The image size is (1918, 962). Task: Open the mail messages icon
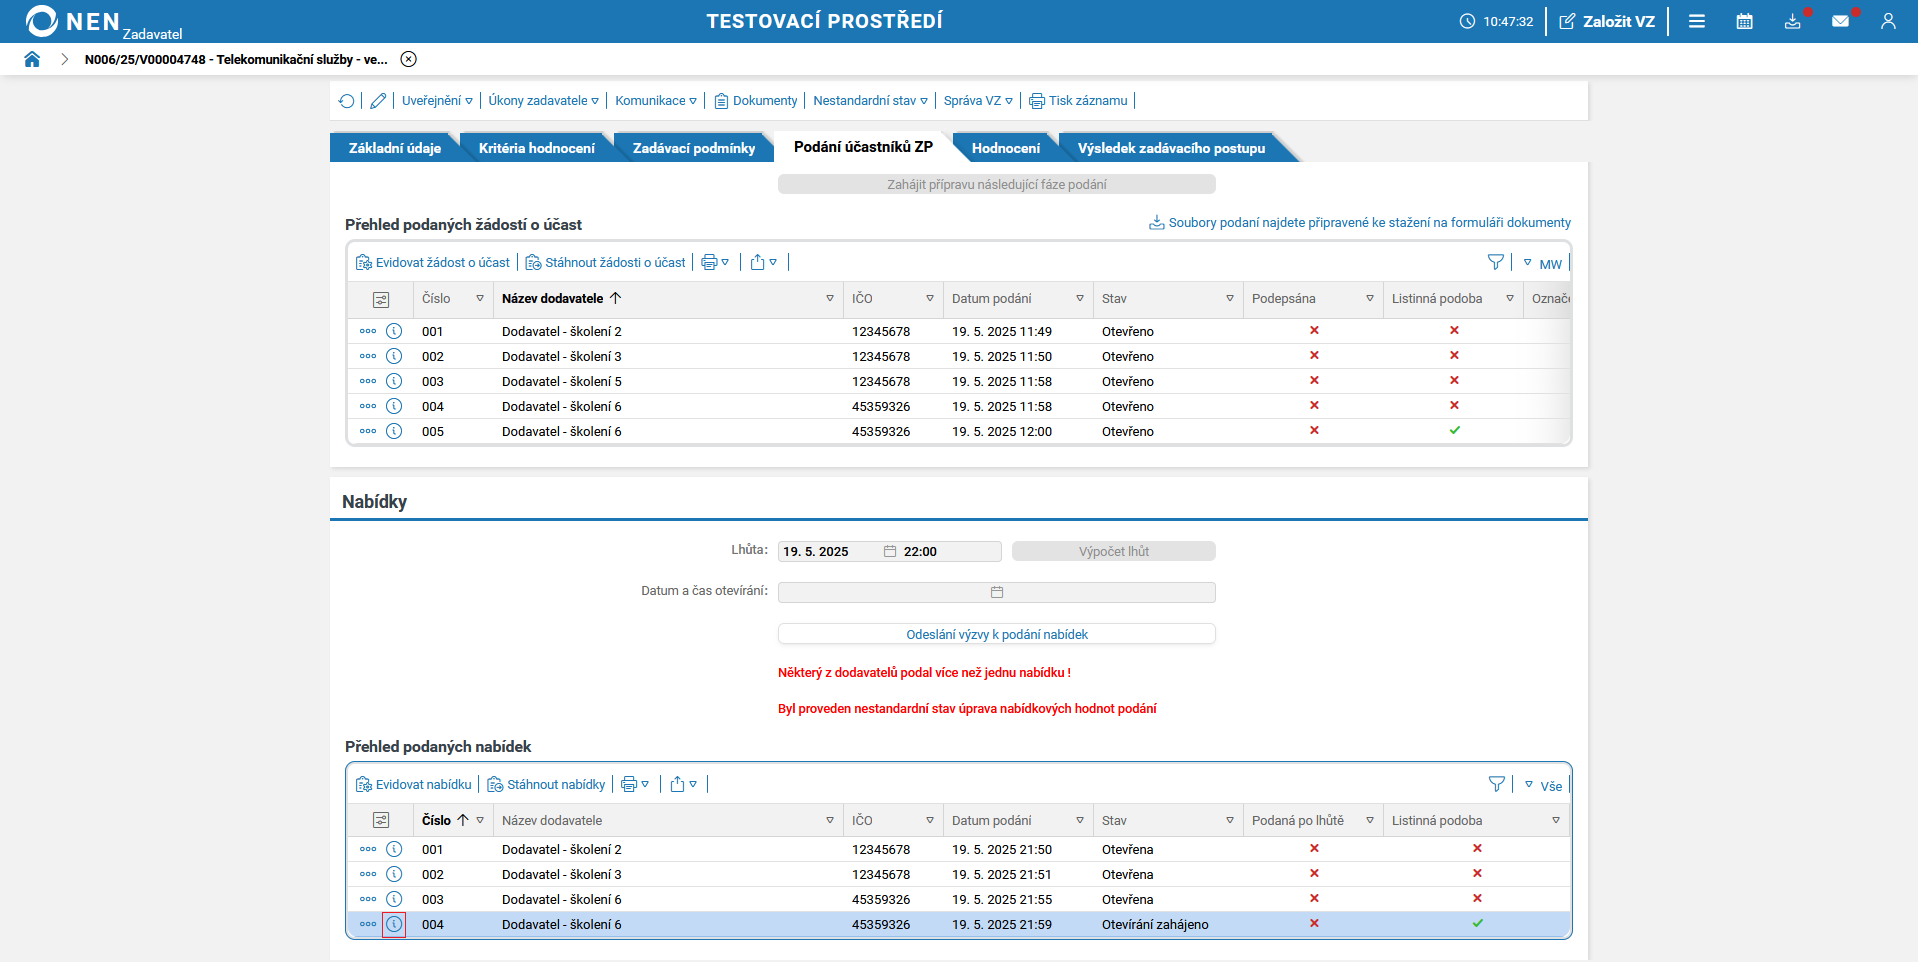(1840, 21)
